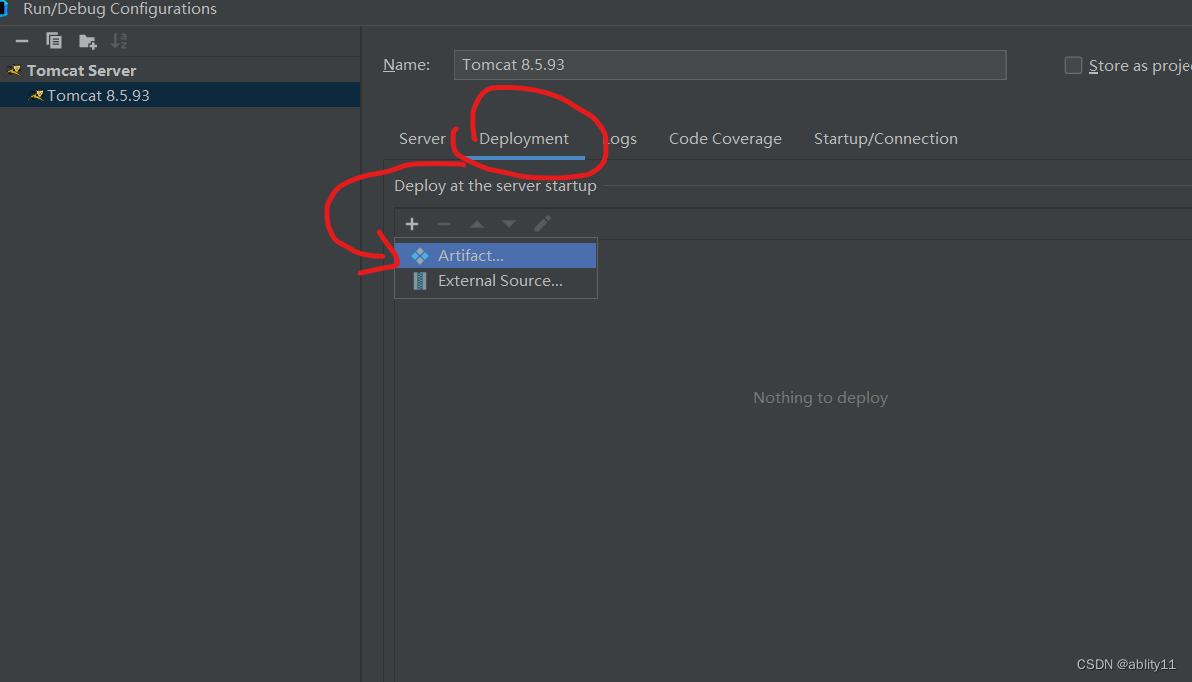The width and height of the screenshot is (1192, 682).
Task: Choose Artifact... from the popup menu
Action: pyautogui.click(x=496, y=255)
